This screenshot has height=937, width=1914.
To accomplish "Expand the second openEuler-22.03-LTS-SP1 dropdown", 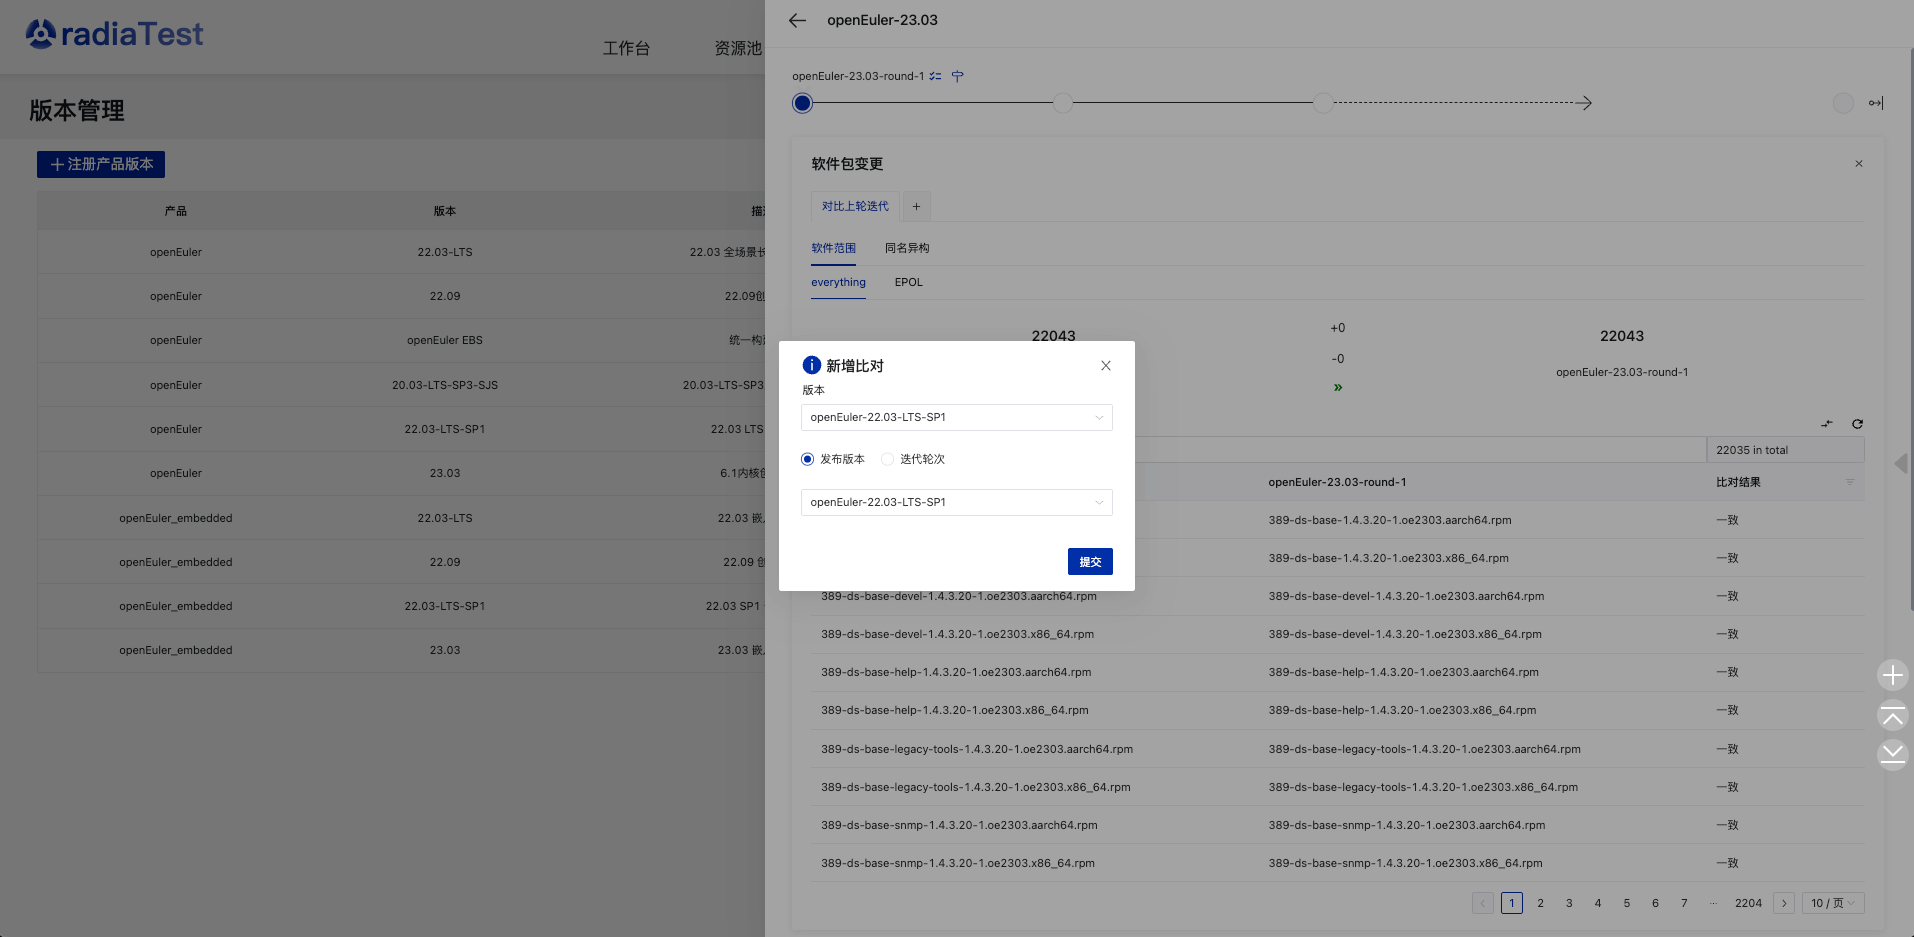I will 956,502.
